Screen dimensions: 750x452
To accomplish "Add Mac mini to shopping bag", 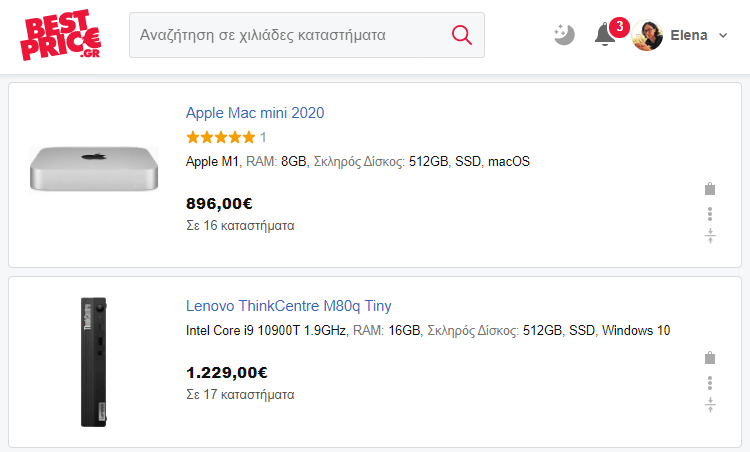I will point(710,189).
